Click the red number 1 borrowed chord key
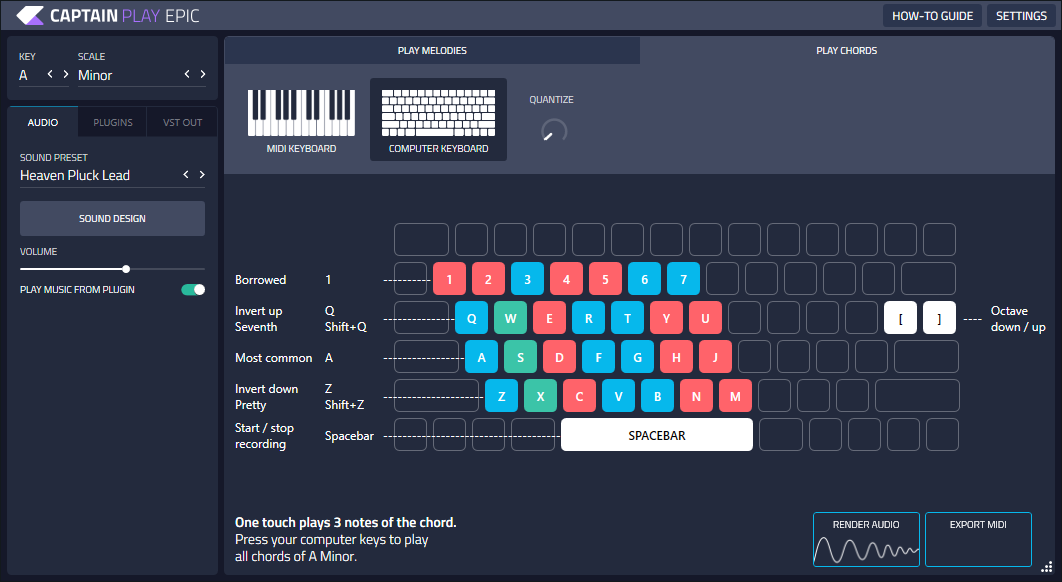This screenshot has width=1062, height=582. (450, 279)
